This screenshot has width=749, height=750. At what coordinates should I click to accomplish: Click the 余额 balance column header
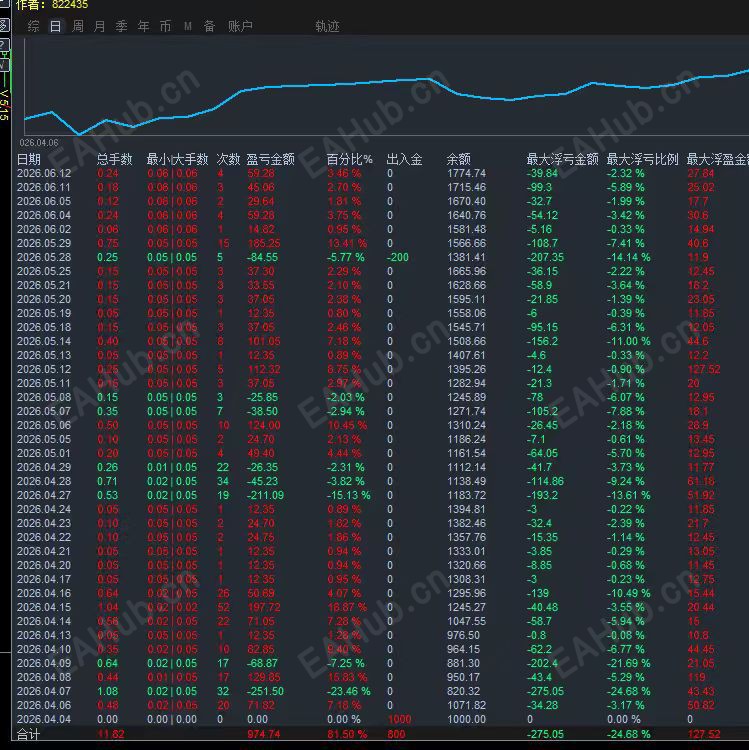458,159
